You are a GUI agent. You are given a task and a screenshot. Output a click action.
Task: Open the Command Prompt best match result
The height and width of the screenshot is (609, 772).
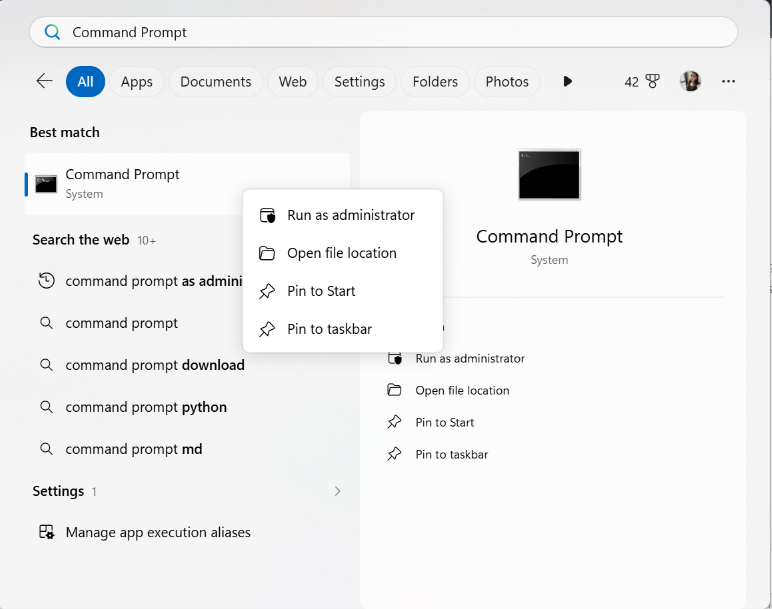point(187,184)
